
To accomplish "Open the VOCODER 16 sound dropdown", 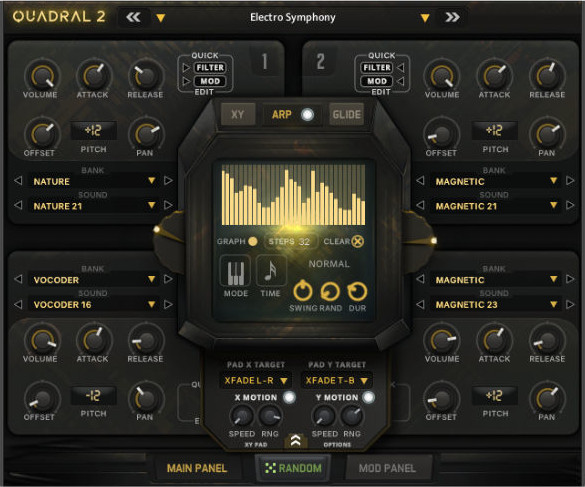I will pos(93,304).
